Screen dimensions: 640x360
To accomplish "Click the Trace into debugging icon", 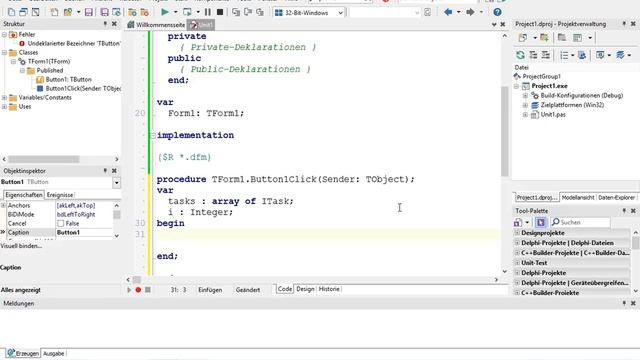I will (236, 12).
